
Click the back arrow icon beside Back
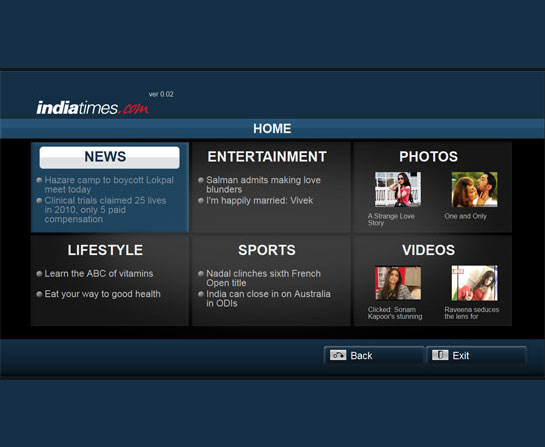(338, 355)
